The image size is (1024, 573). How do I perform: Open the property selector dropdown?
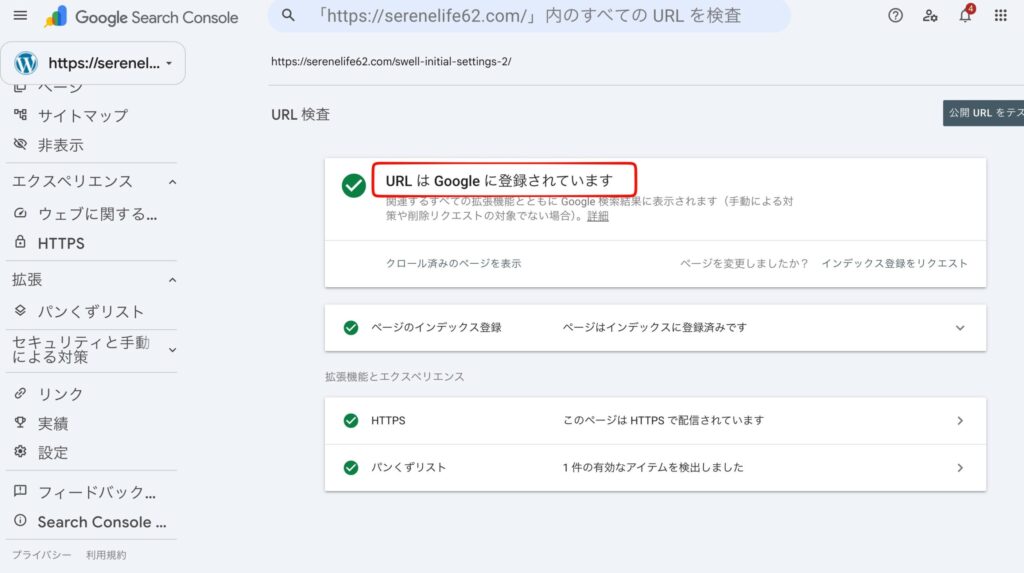pos(93,63)
